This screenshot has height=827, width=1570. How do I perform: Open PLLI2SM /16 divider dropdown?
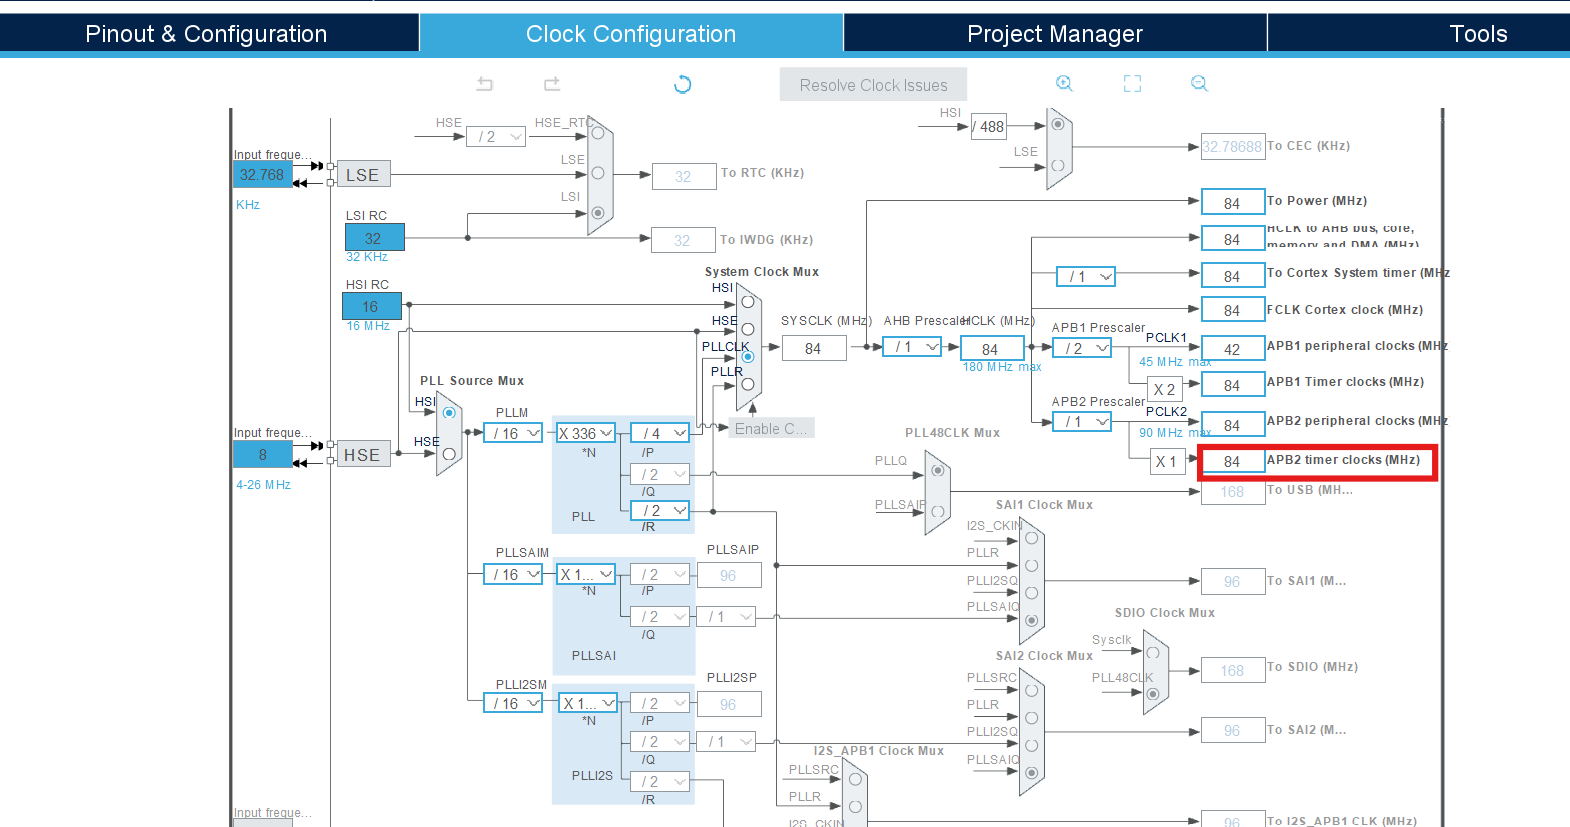pos(513,703)
